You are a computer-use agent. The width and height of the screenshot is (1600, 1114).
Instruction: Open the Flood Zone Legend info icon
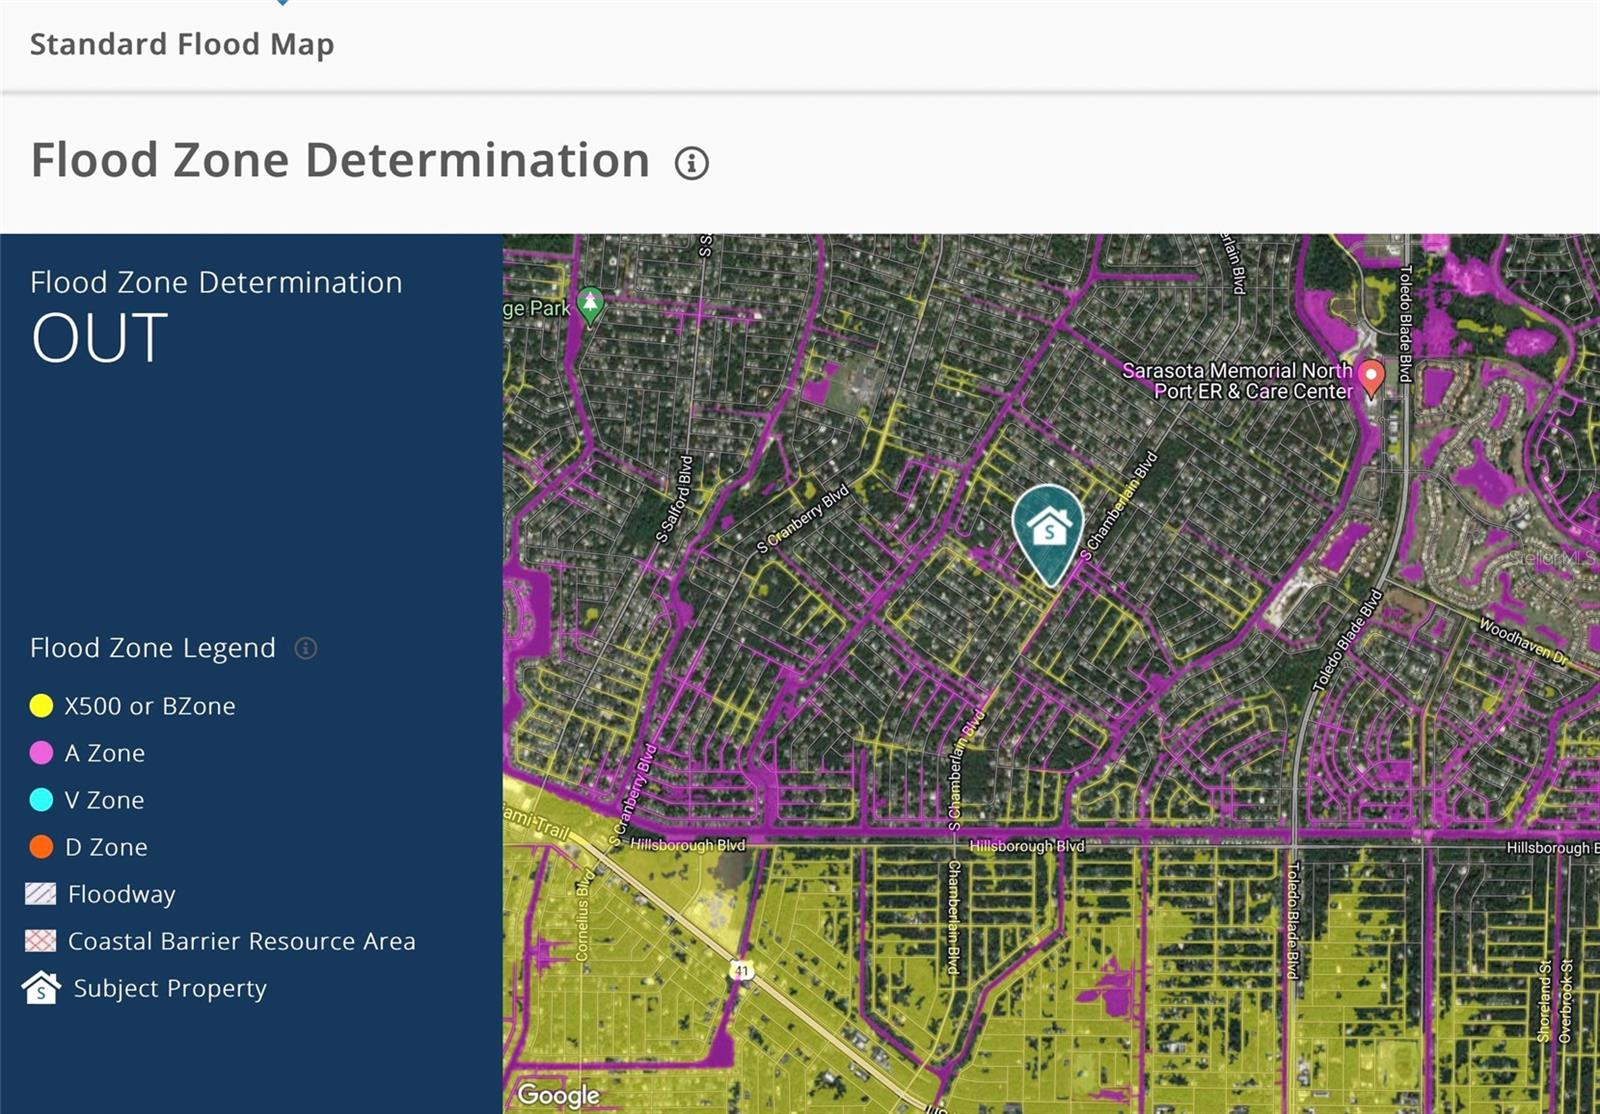point(306,649)
